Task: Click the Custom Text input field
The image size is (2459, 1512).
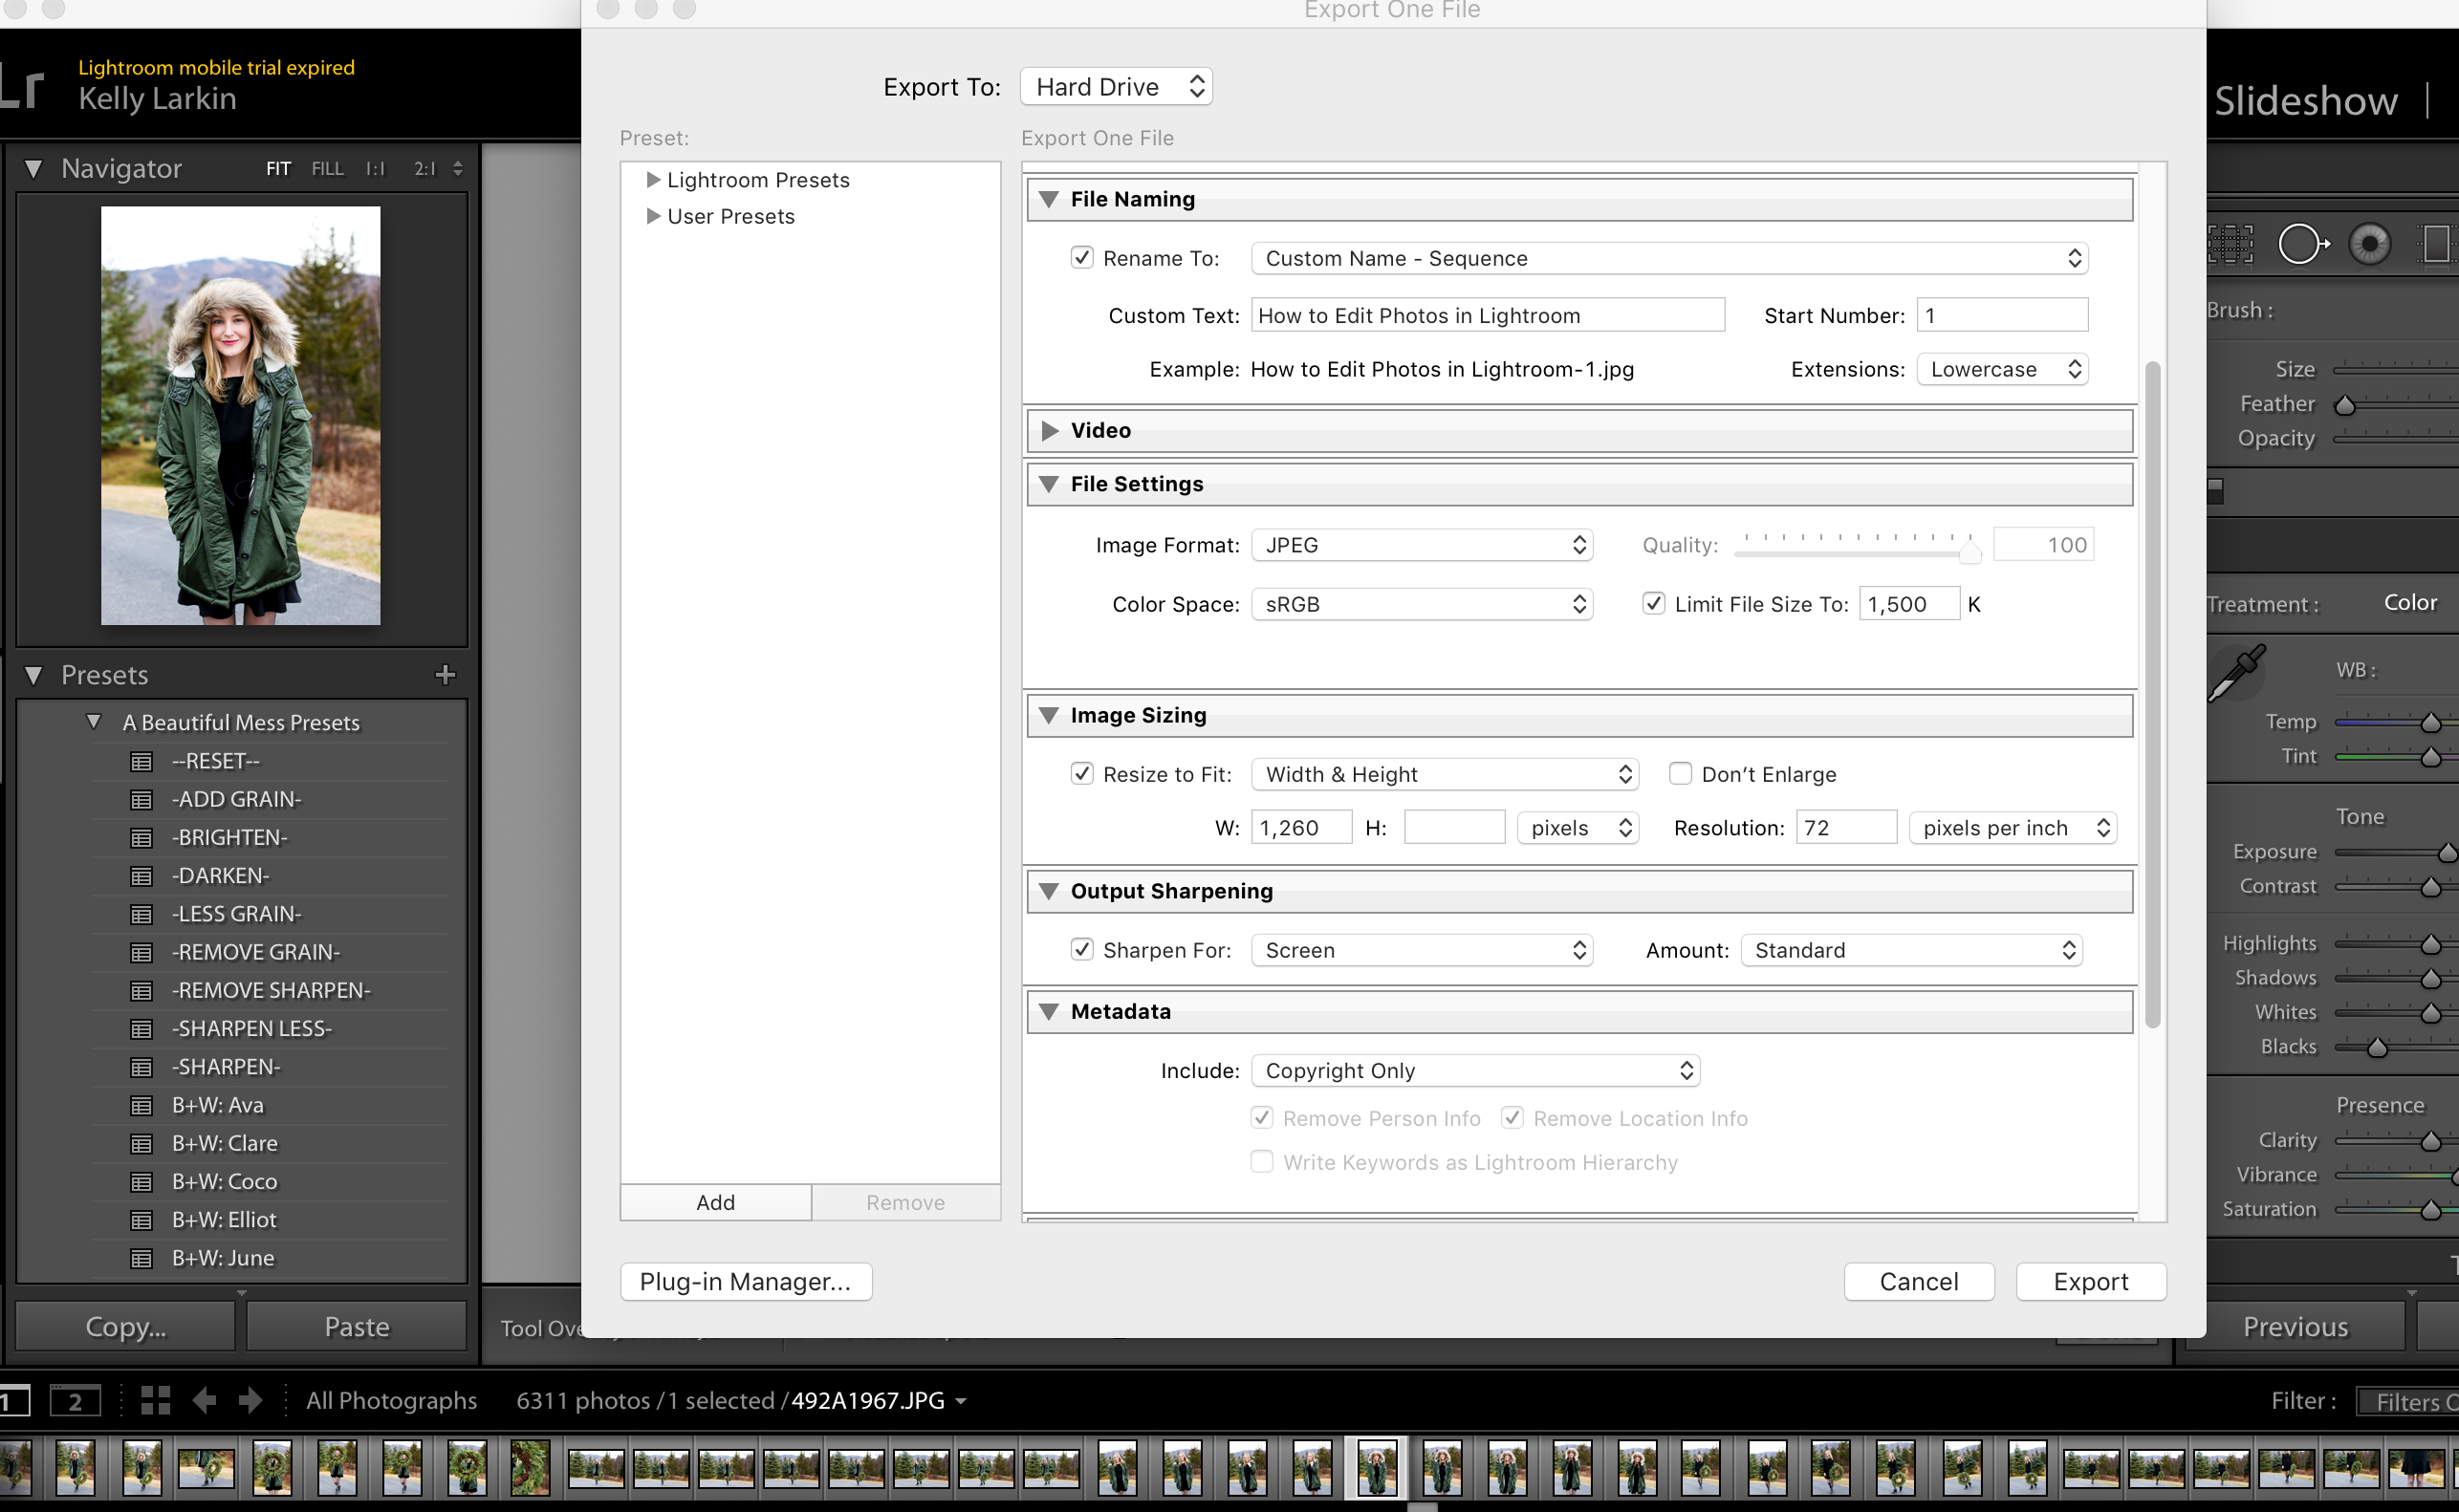Action: tap(1488, 316)
